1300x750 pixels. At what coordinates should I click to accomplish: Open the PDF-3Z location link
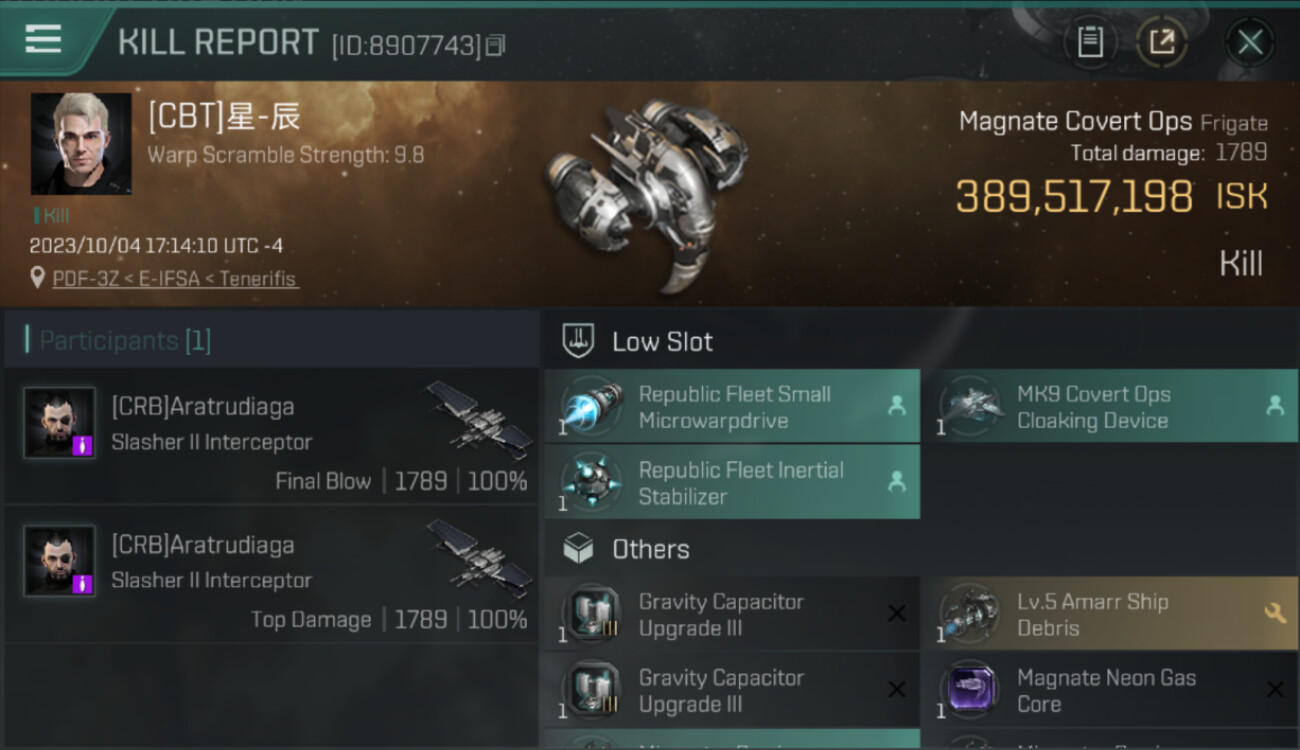tap(175, 279)
